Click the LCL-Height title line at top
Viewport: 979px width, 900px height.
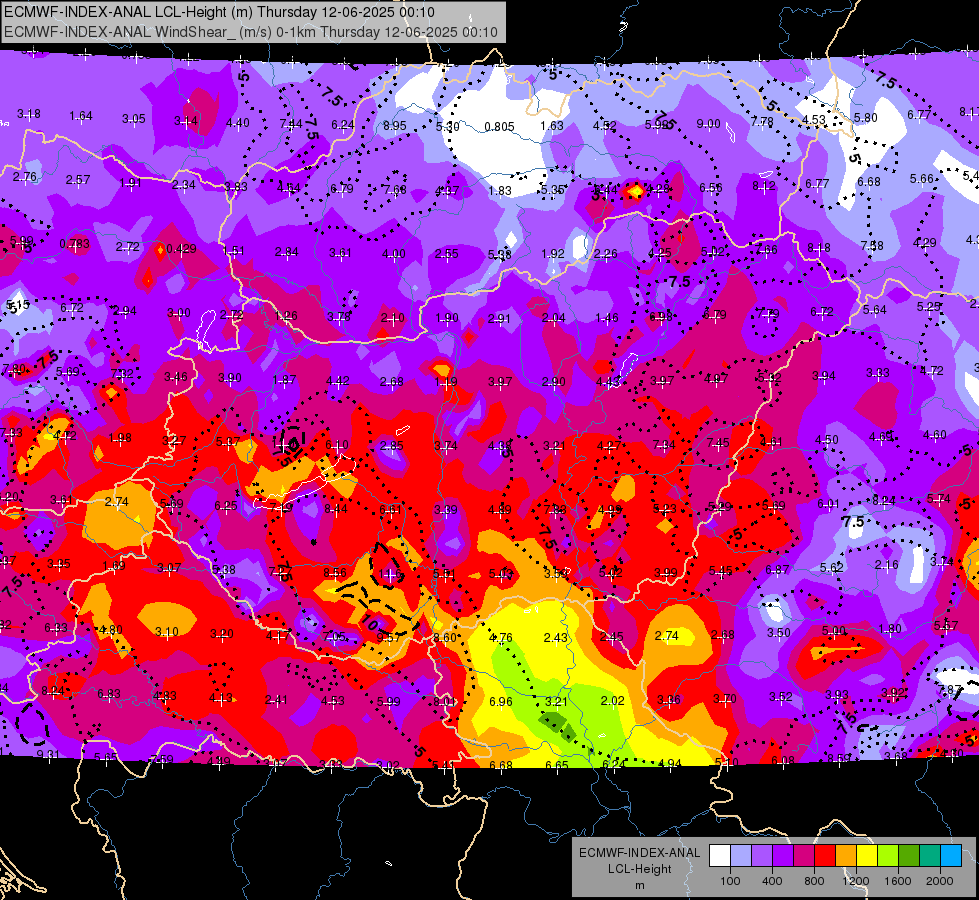(219, 12)
